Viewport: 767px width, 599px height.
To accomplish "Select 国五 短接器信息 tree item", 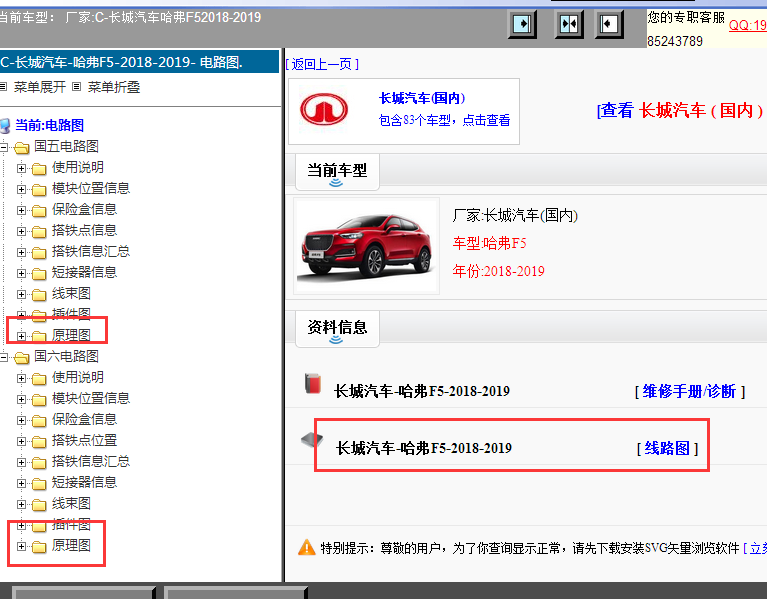I will 84,272.
